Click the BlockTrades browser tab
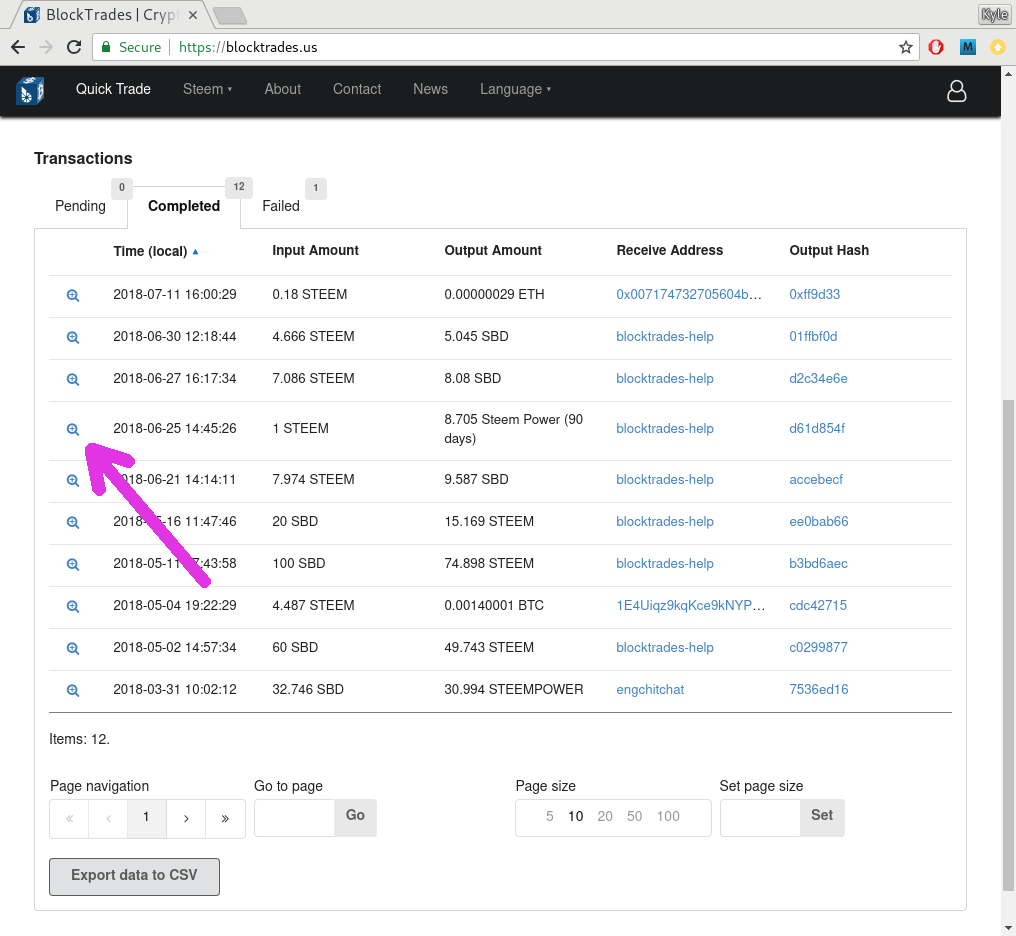1016x936 pixels. click(x=110, y=14)
